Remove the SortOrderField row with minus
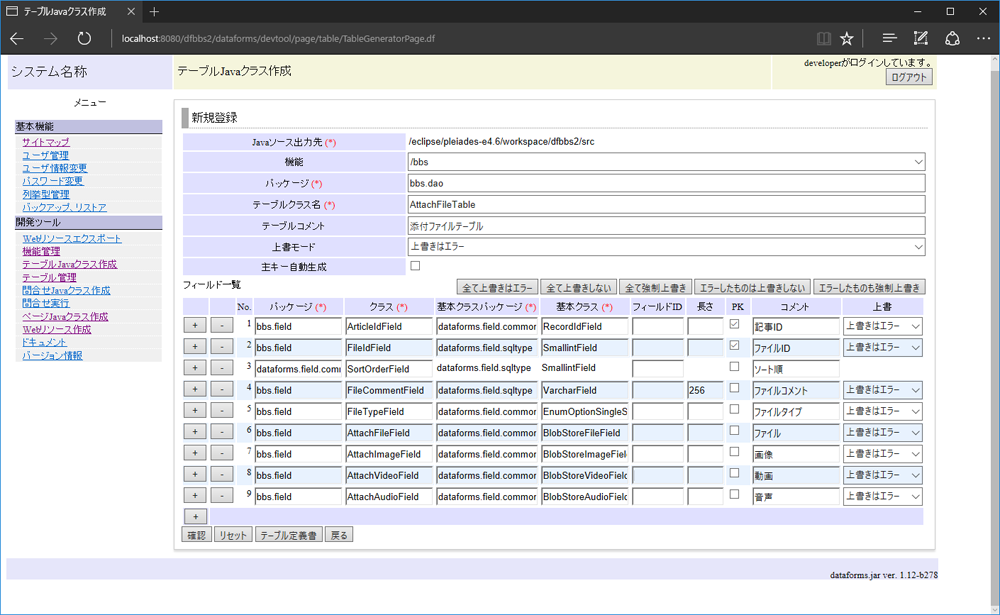This screenshot has height=615, width=1000. coord(221,368)
